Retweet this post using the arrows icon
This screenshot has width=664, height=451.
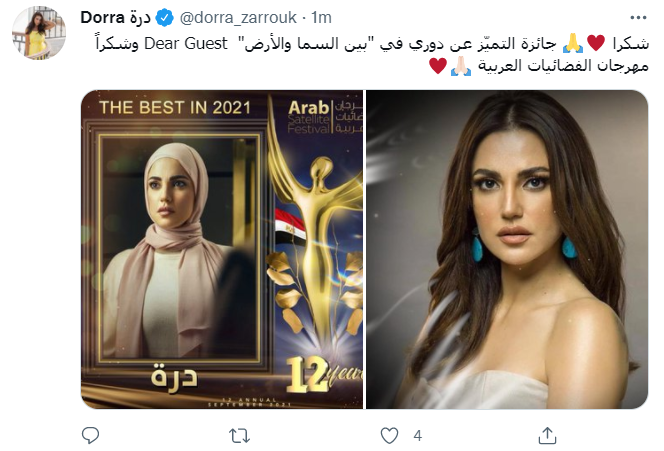tap(239, 435)
